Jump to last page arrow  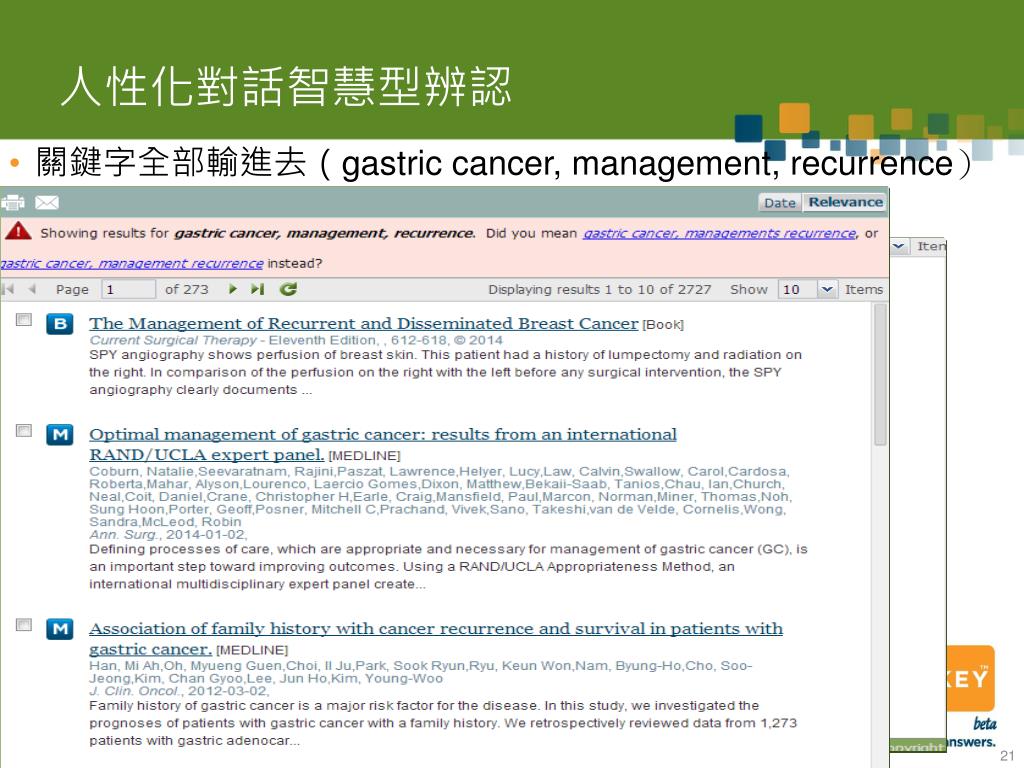[x=257, y=289]
